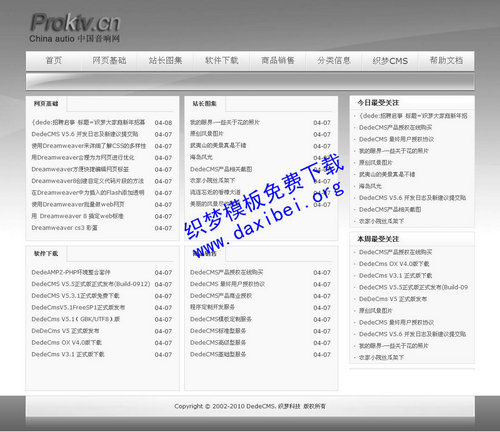Open the 'DedeCms OX V4.0' link in the software list
Image resolution: width=500 pixels, height=432 pixels.
click(x=67, y=342)
